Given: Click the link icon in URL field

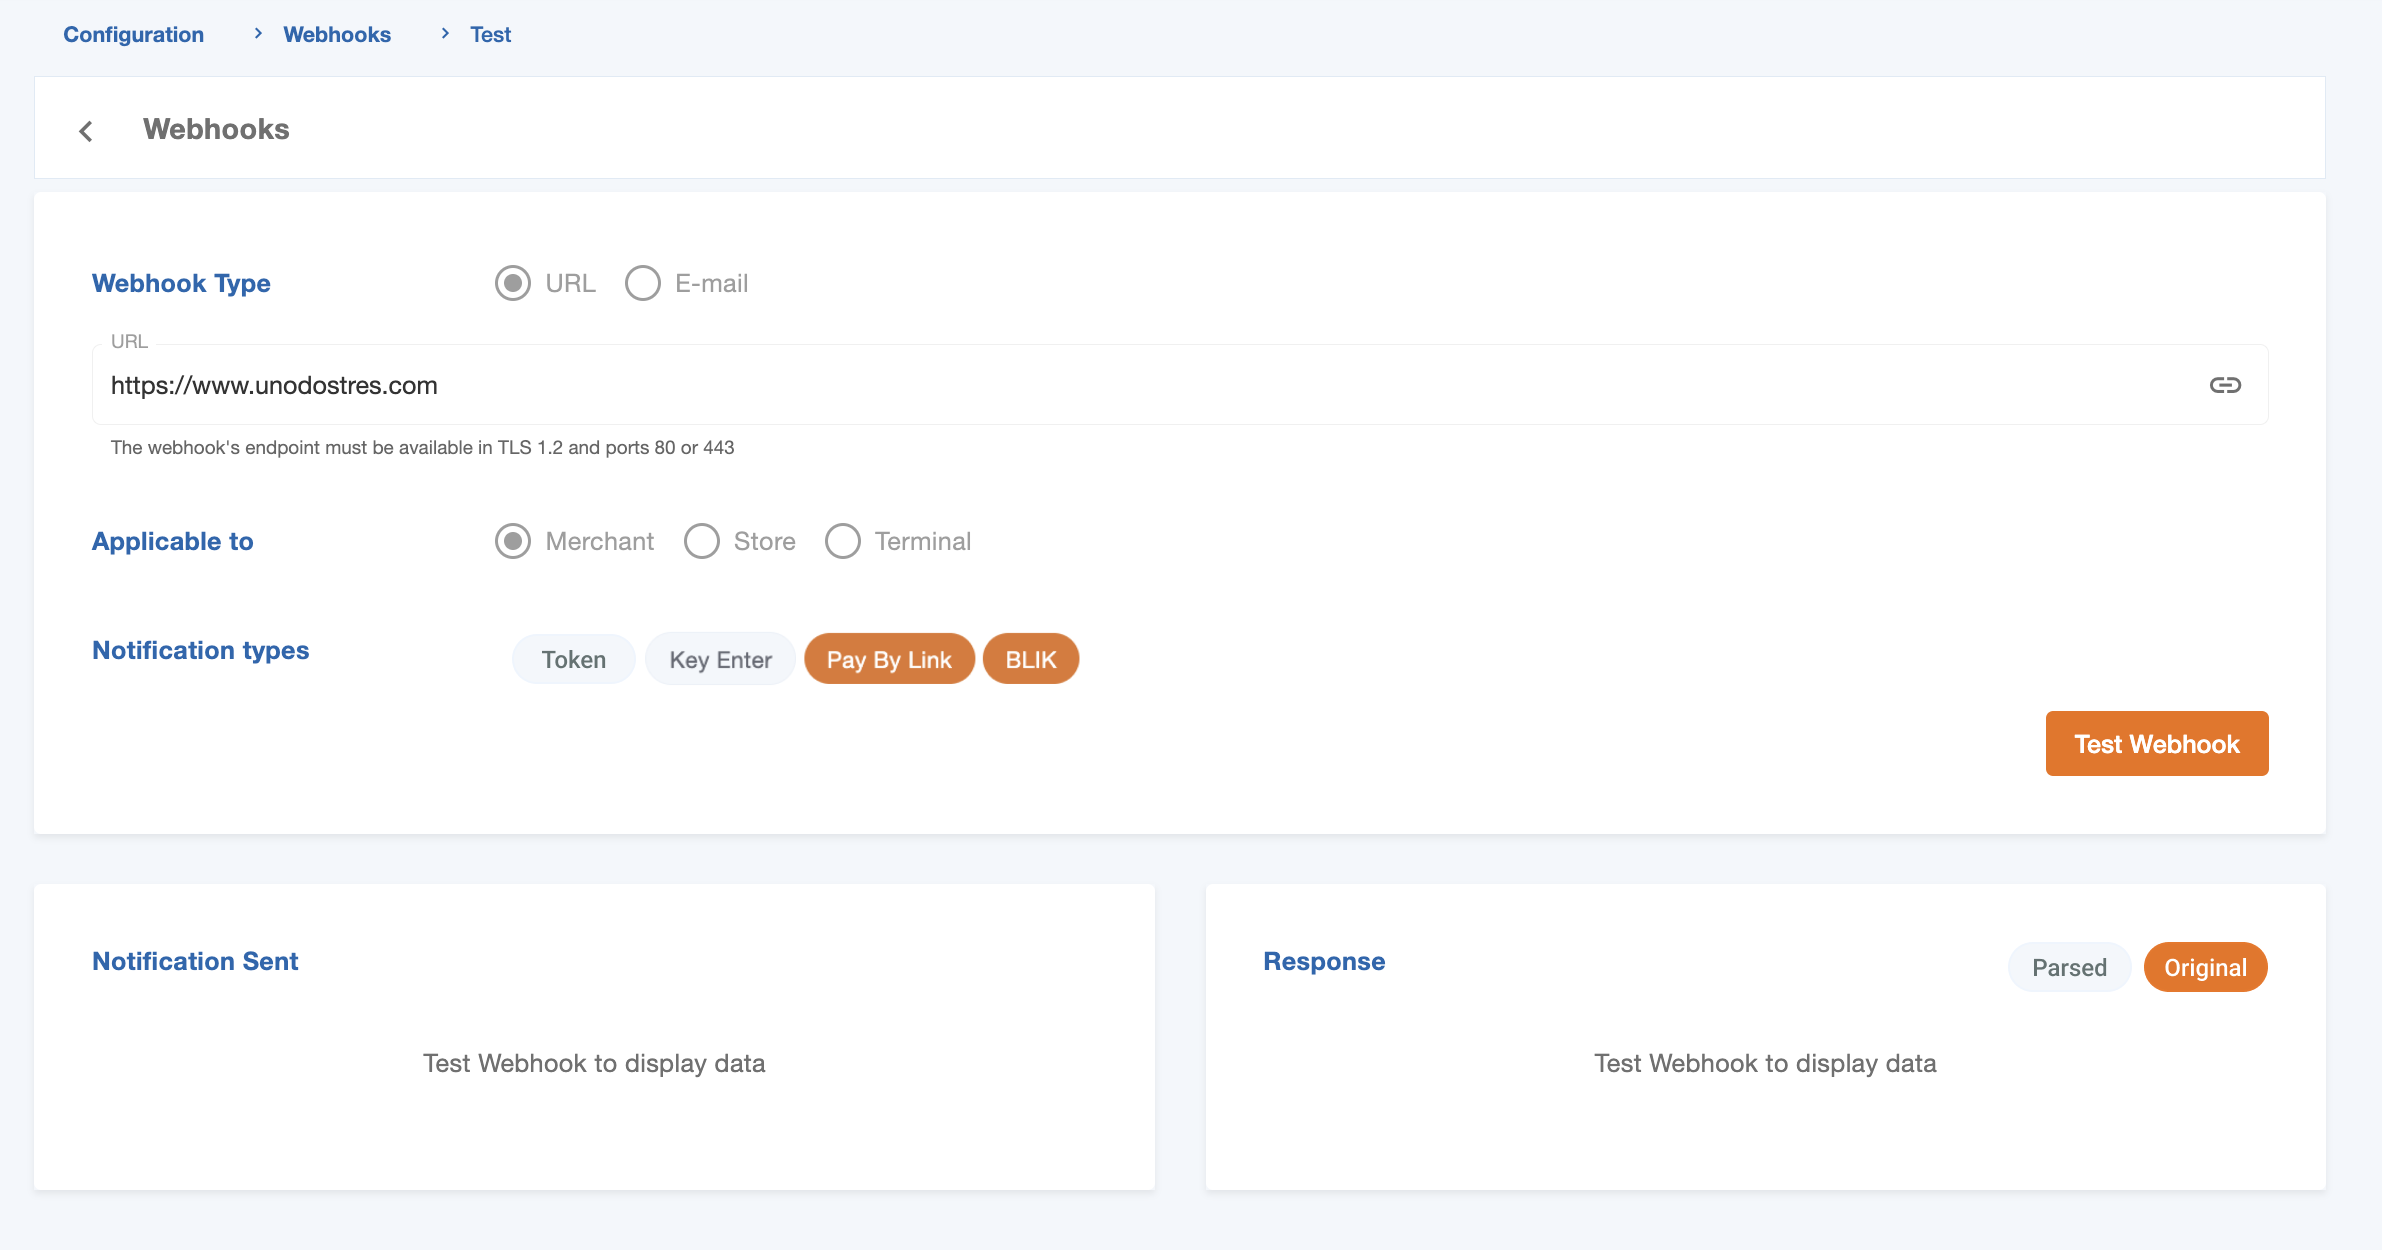Looking at the screenshot, I should click(x=2225, y=385).
